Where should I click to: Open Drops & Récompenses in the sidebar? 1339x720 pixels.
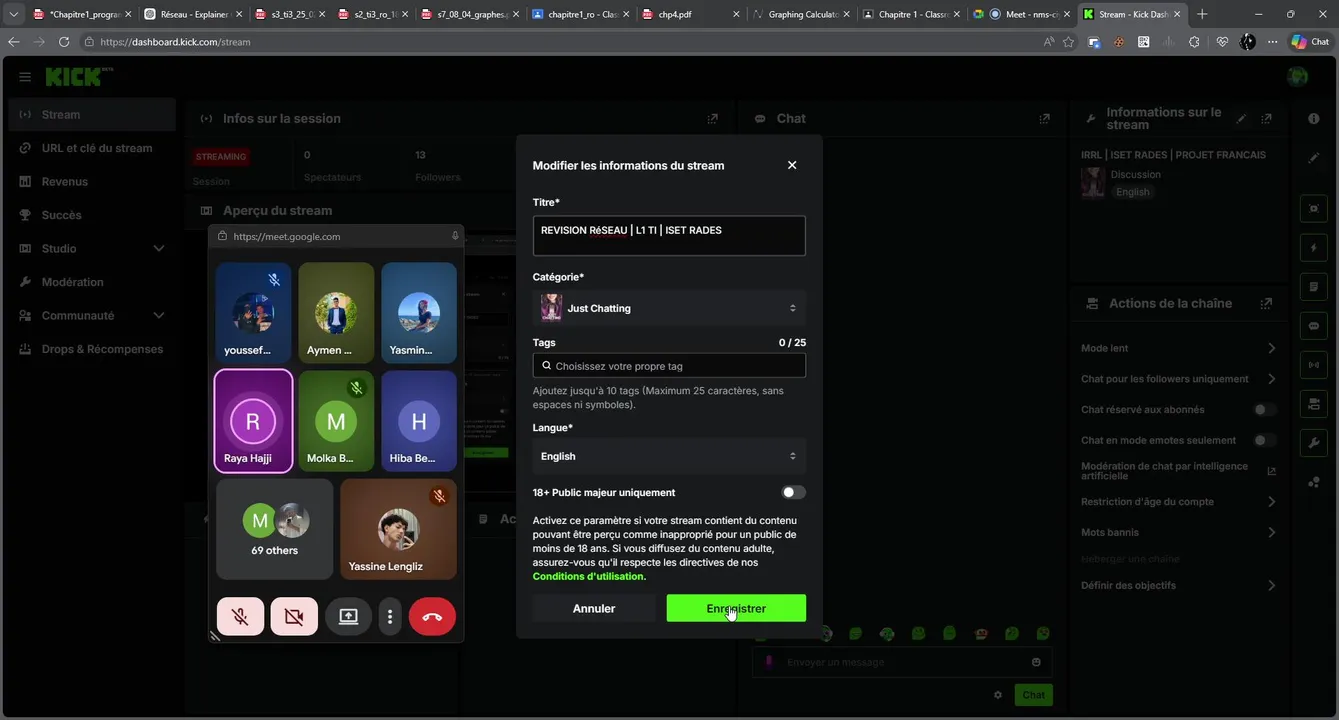92,349
